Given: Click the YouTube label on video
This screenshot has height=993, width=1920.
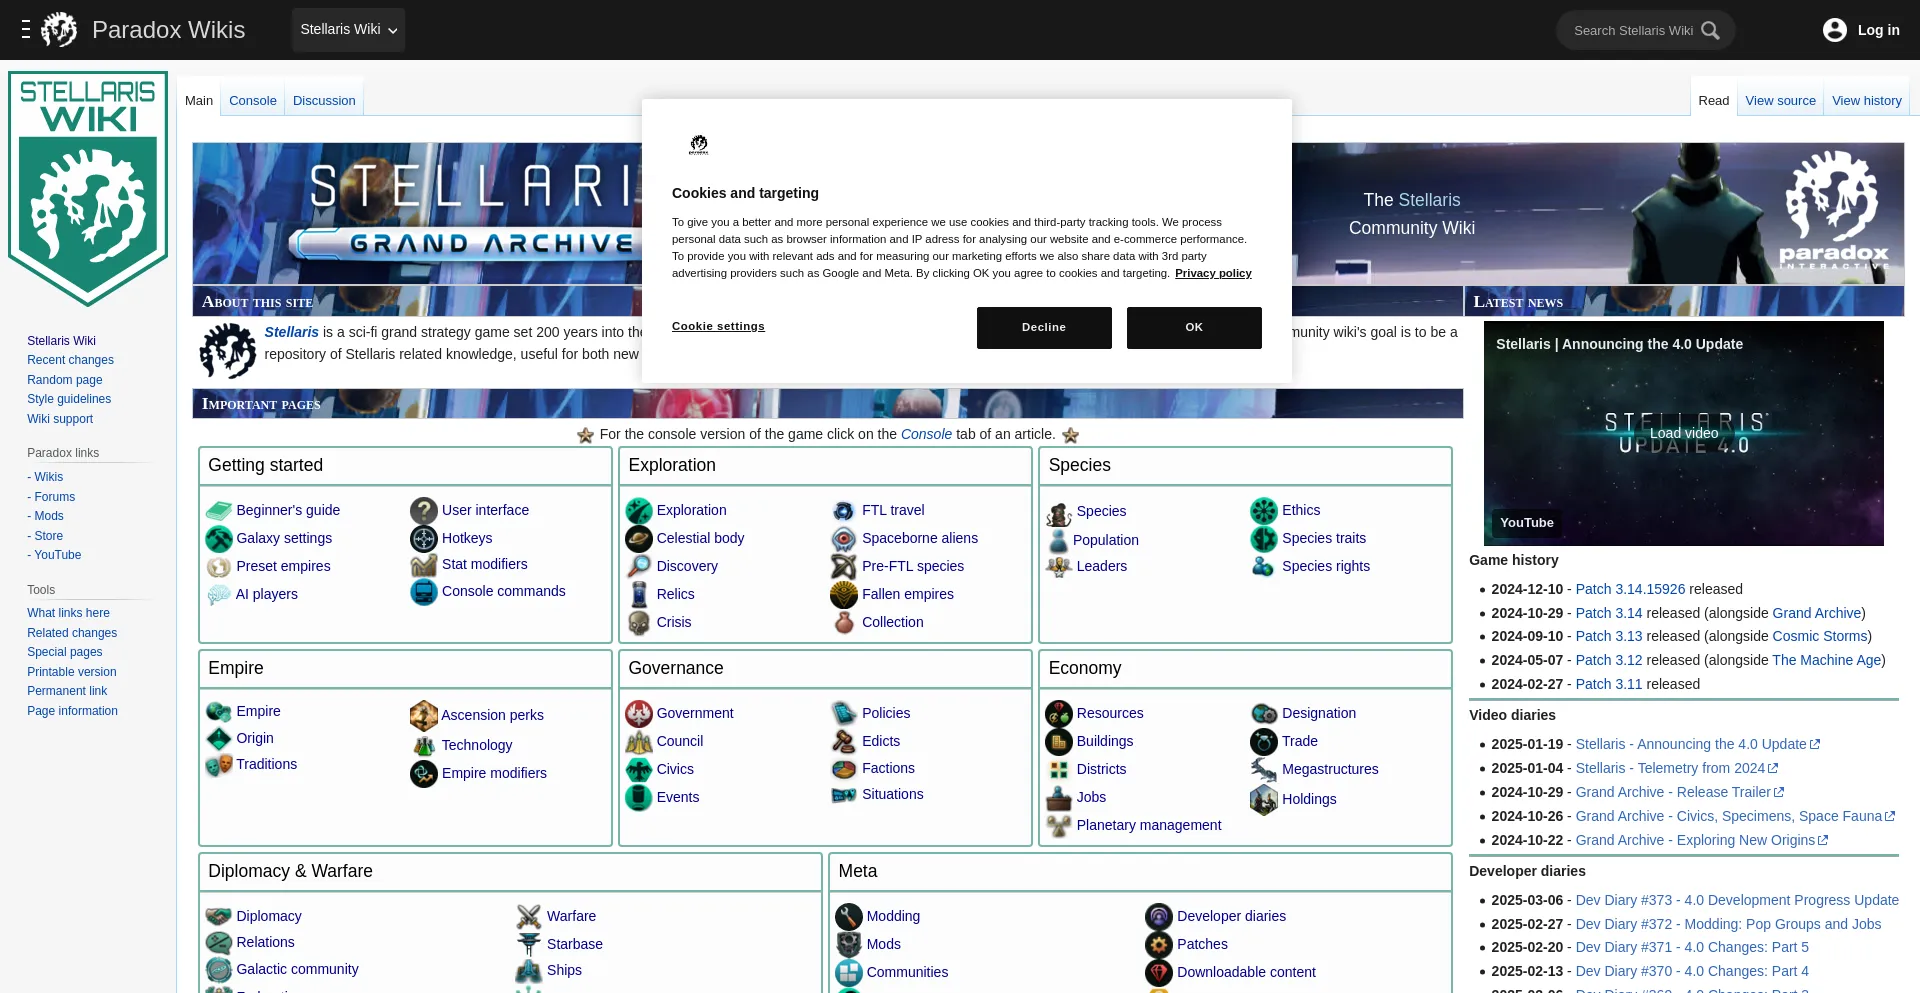Looking at the screenshot, I should [1527, 522].
